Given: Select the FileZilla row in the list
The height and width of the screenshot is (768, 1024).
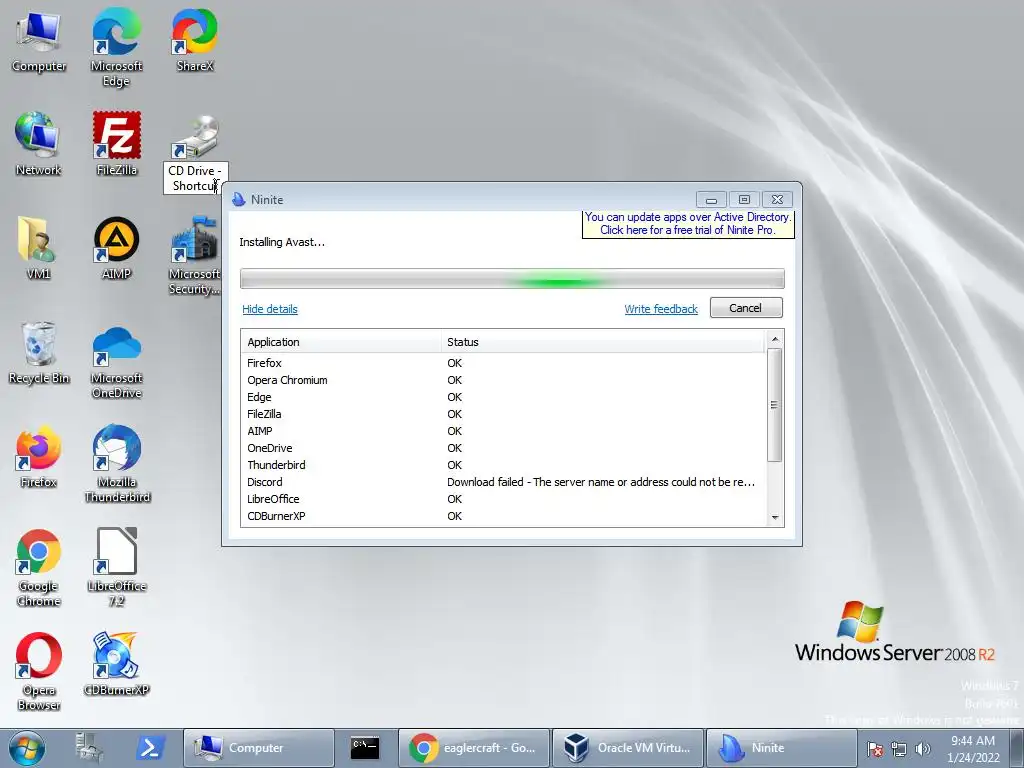Looking at the screenshot, I should pos(503,414).
